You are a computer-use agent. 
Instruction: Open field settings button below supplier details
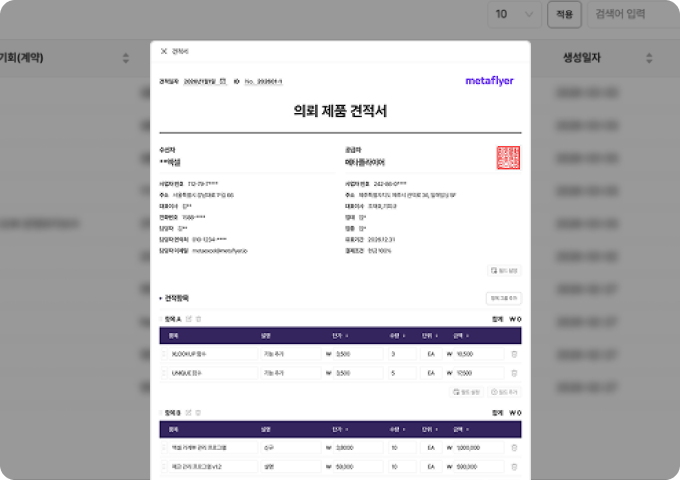504,271
